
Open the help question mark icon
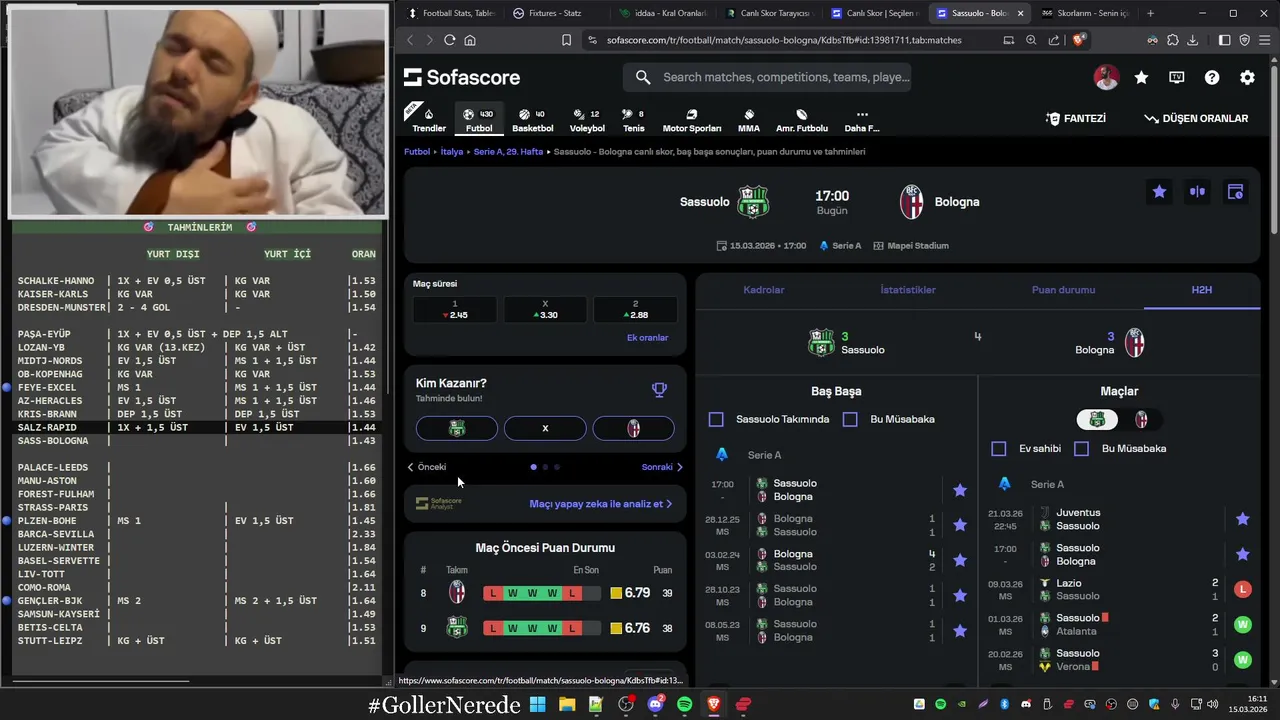(x=1212, y=78)
